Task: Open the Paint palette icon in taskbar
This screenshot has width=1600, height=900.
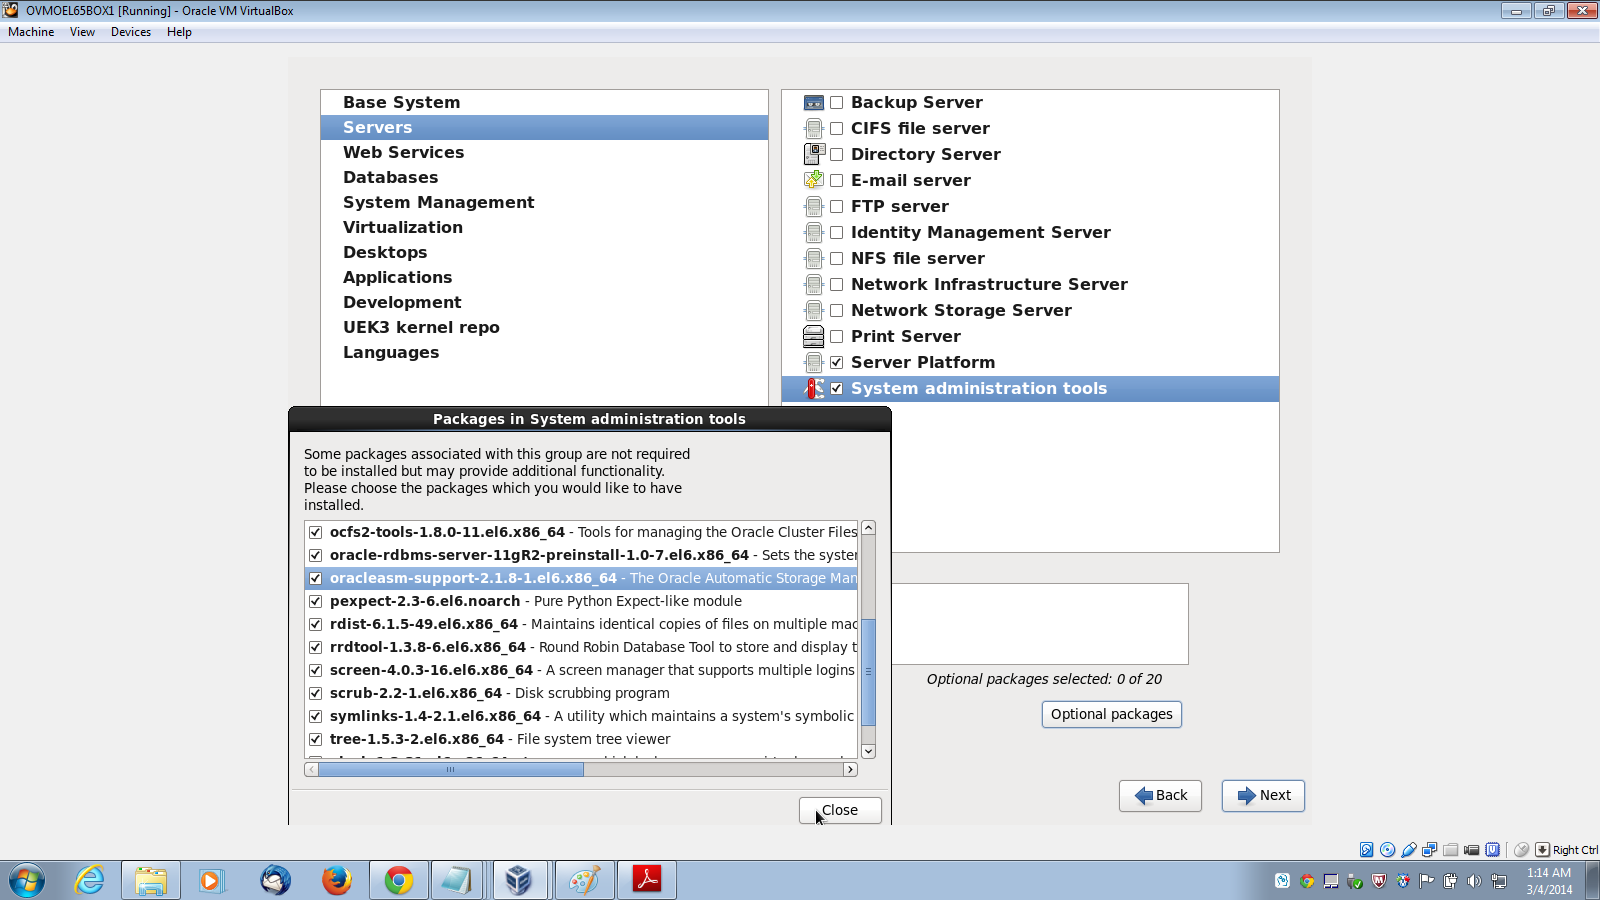Action: click(x=584, y=880)
